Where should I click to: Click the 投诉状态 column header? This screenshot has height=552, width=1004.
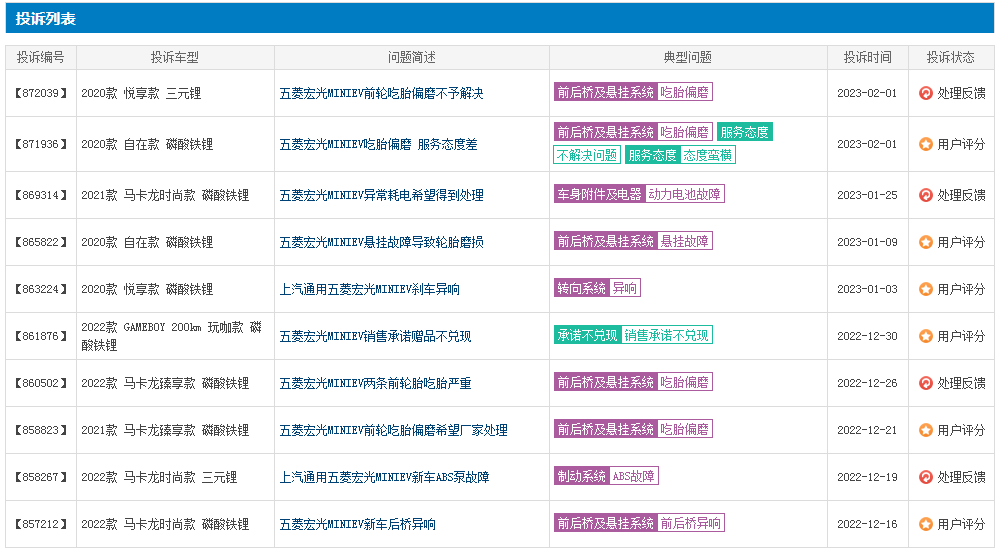tap(950, 57)
